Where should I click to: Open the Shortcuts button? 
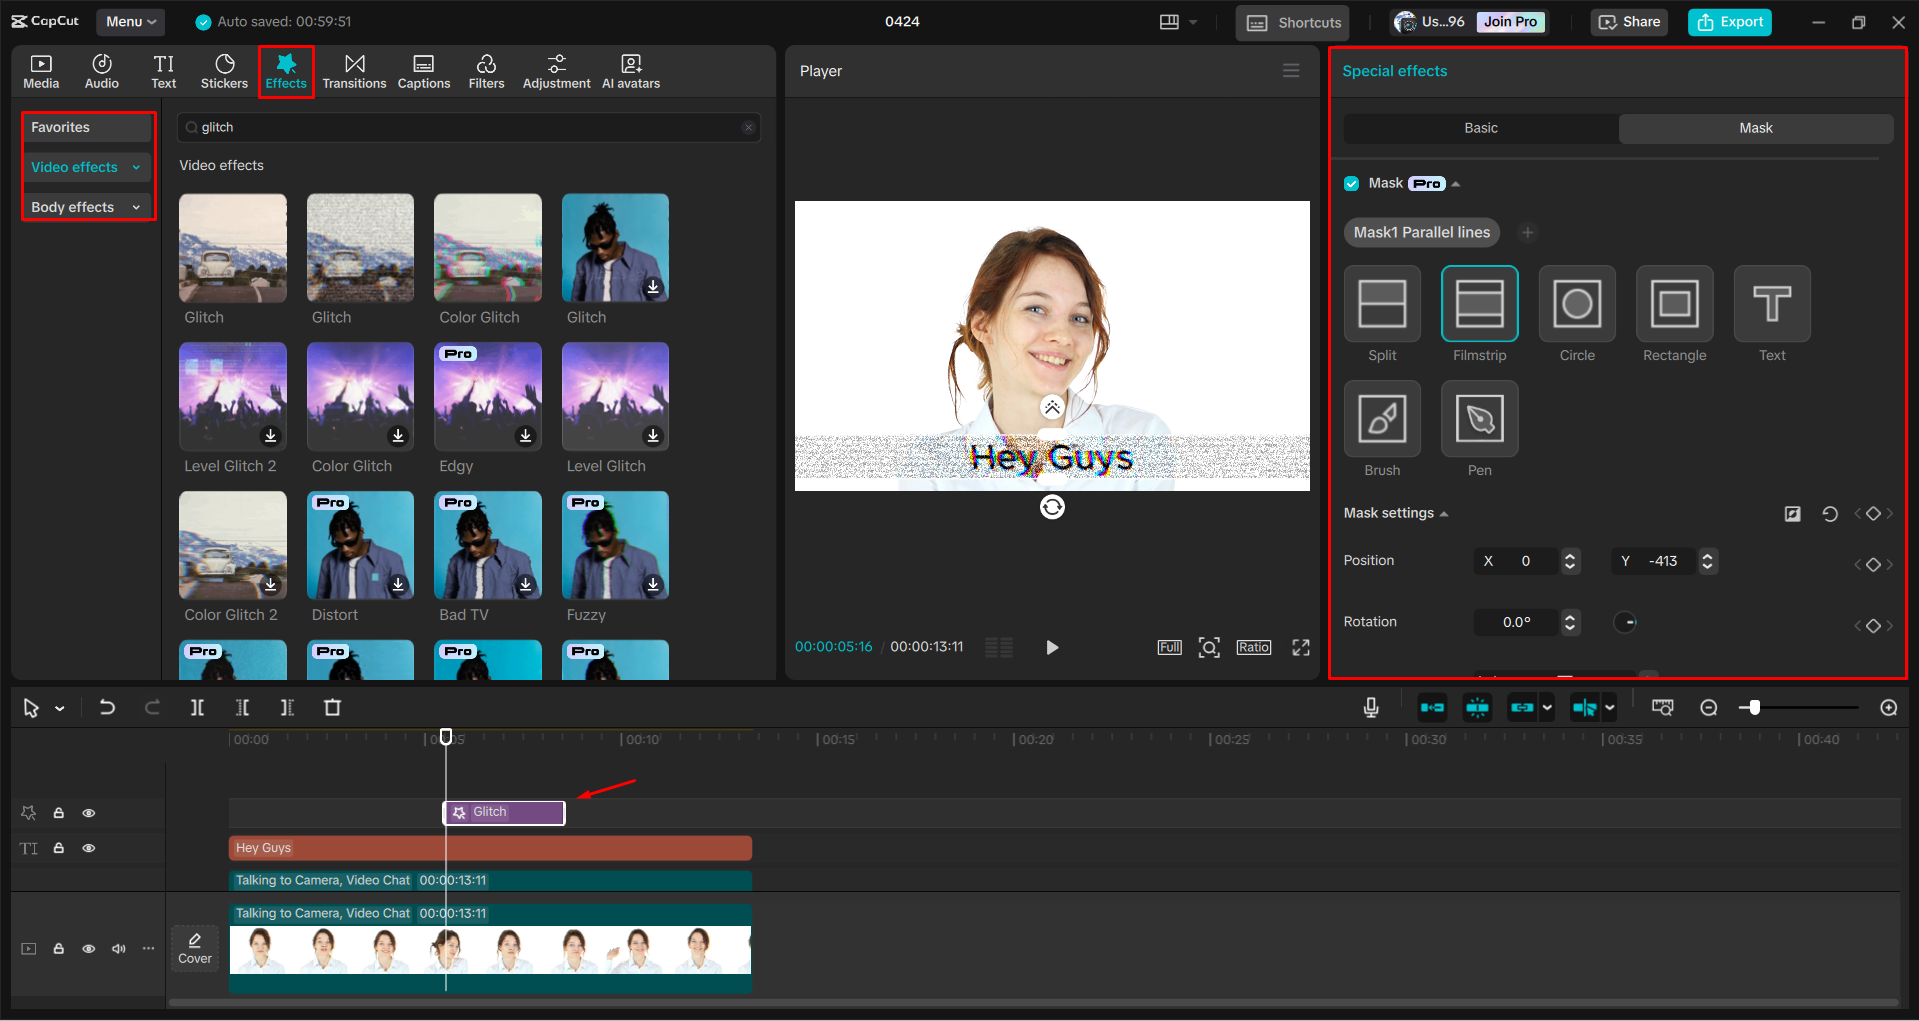(1293, 22)
